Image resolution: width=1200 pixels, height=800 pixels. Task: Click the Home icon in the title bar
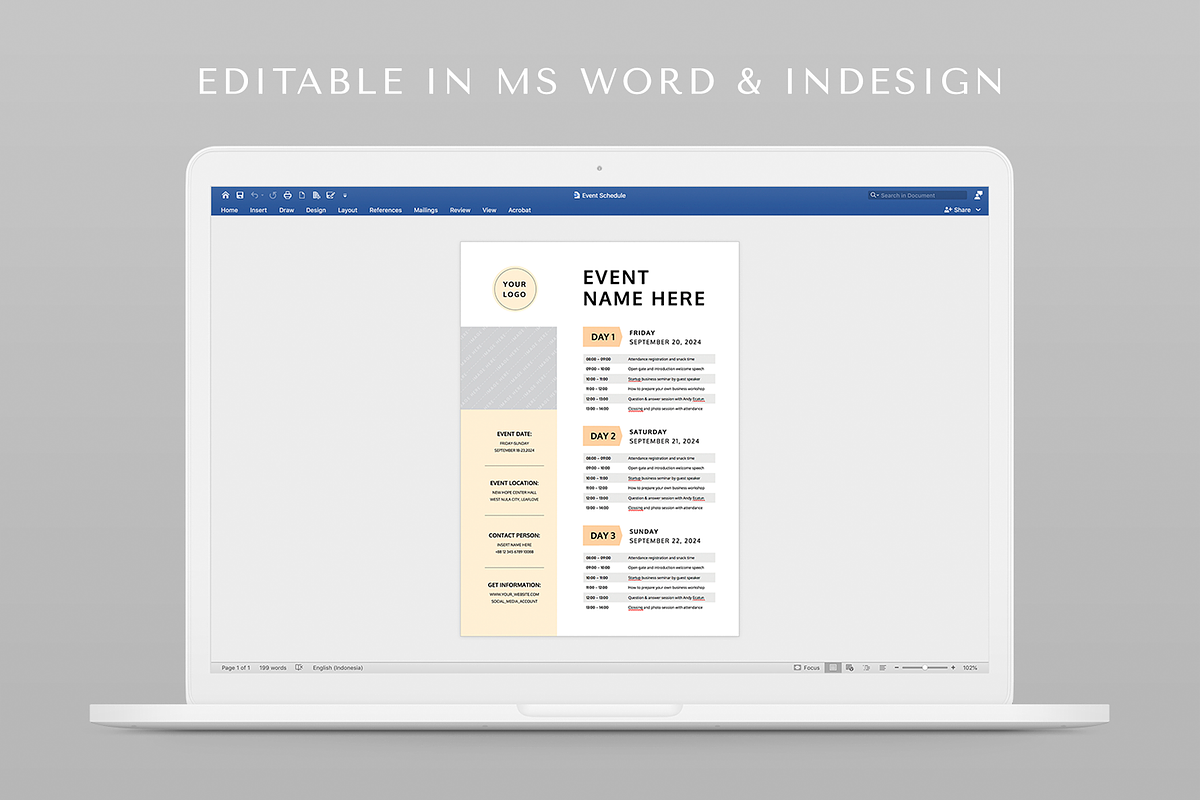(x=225, y=195)
